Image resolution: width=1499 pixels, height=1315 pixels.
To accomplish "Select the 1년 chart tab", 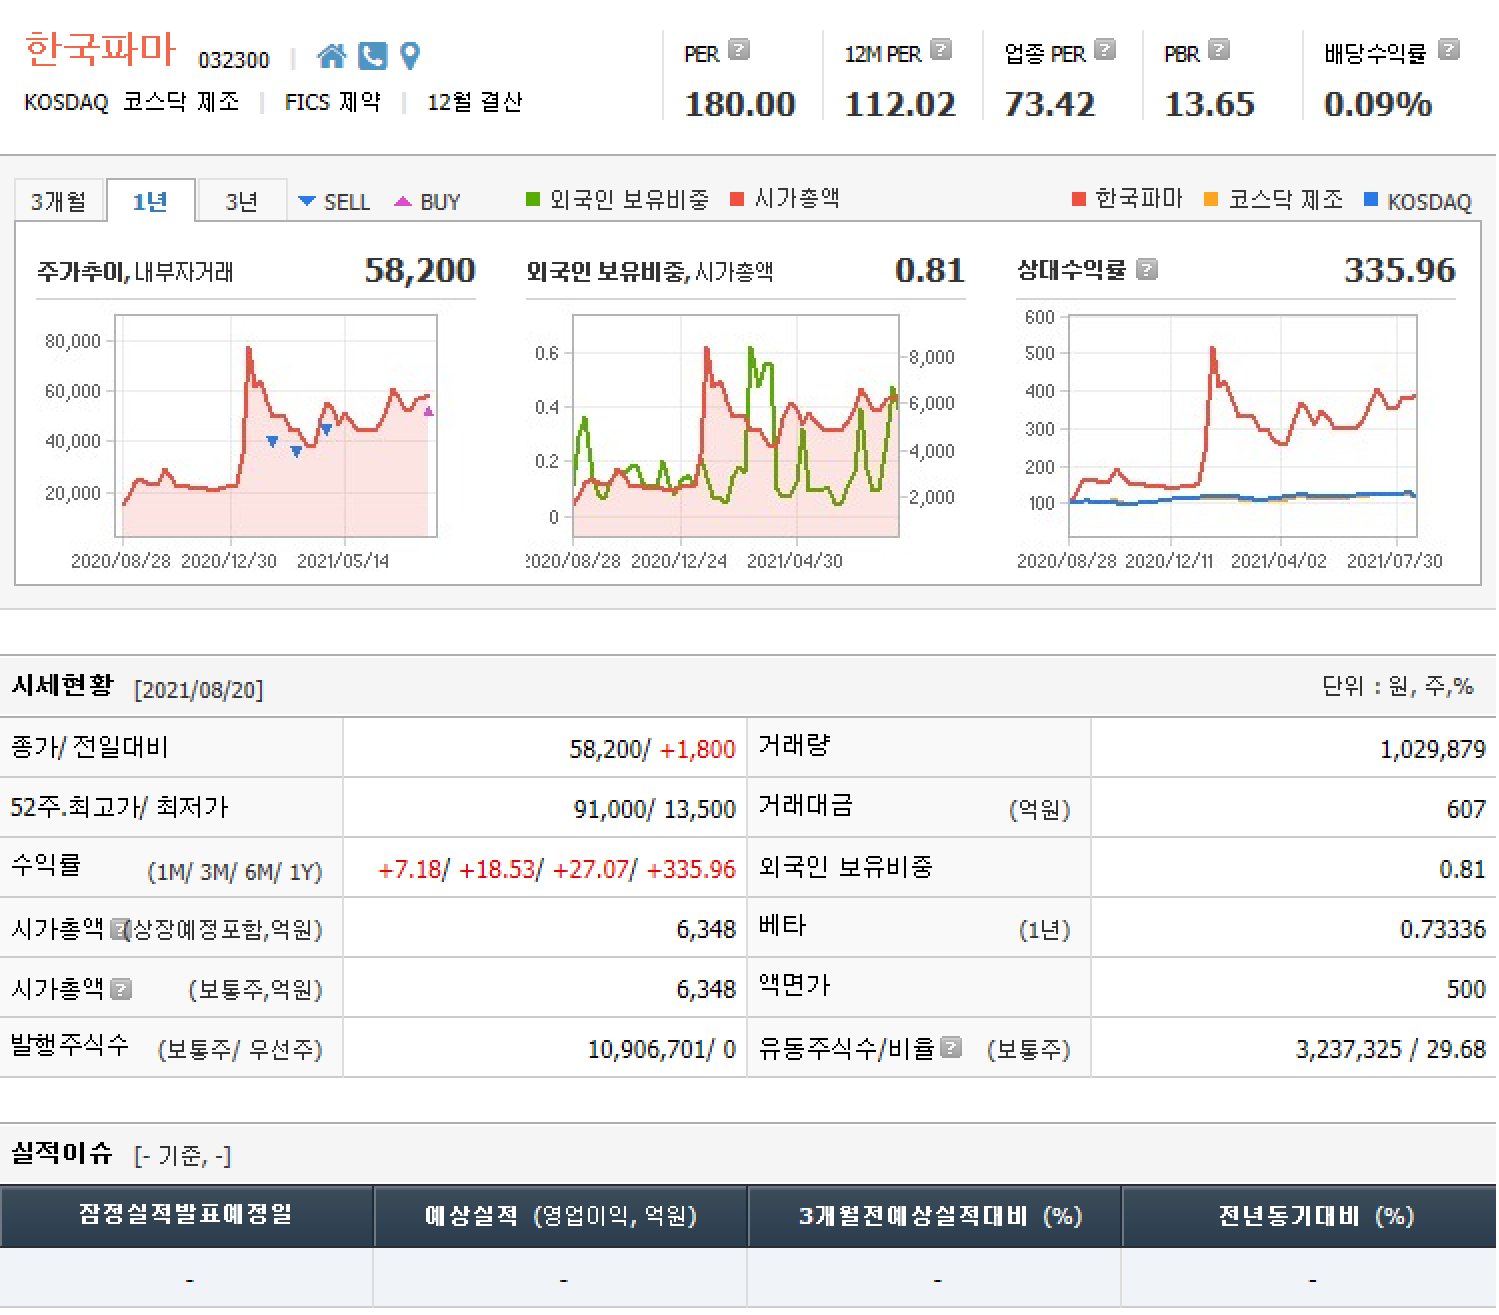I will pos(150,201).
